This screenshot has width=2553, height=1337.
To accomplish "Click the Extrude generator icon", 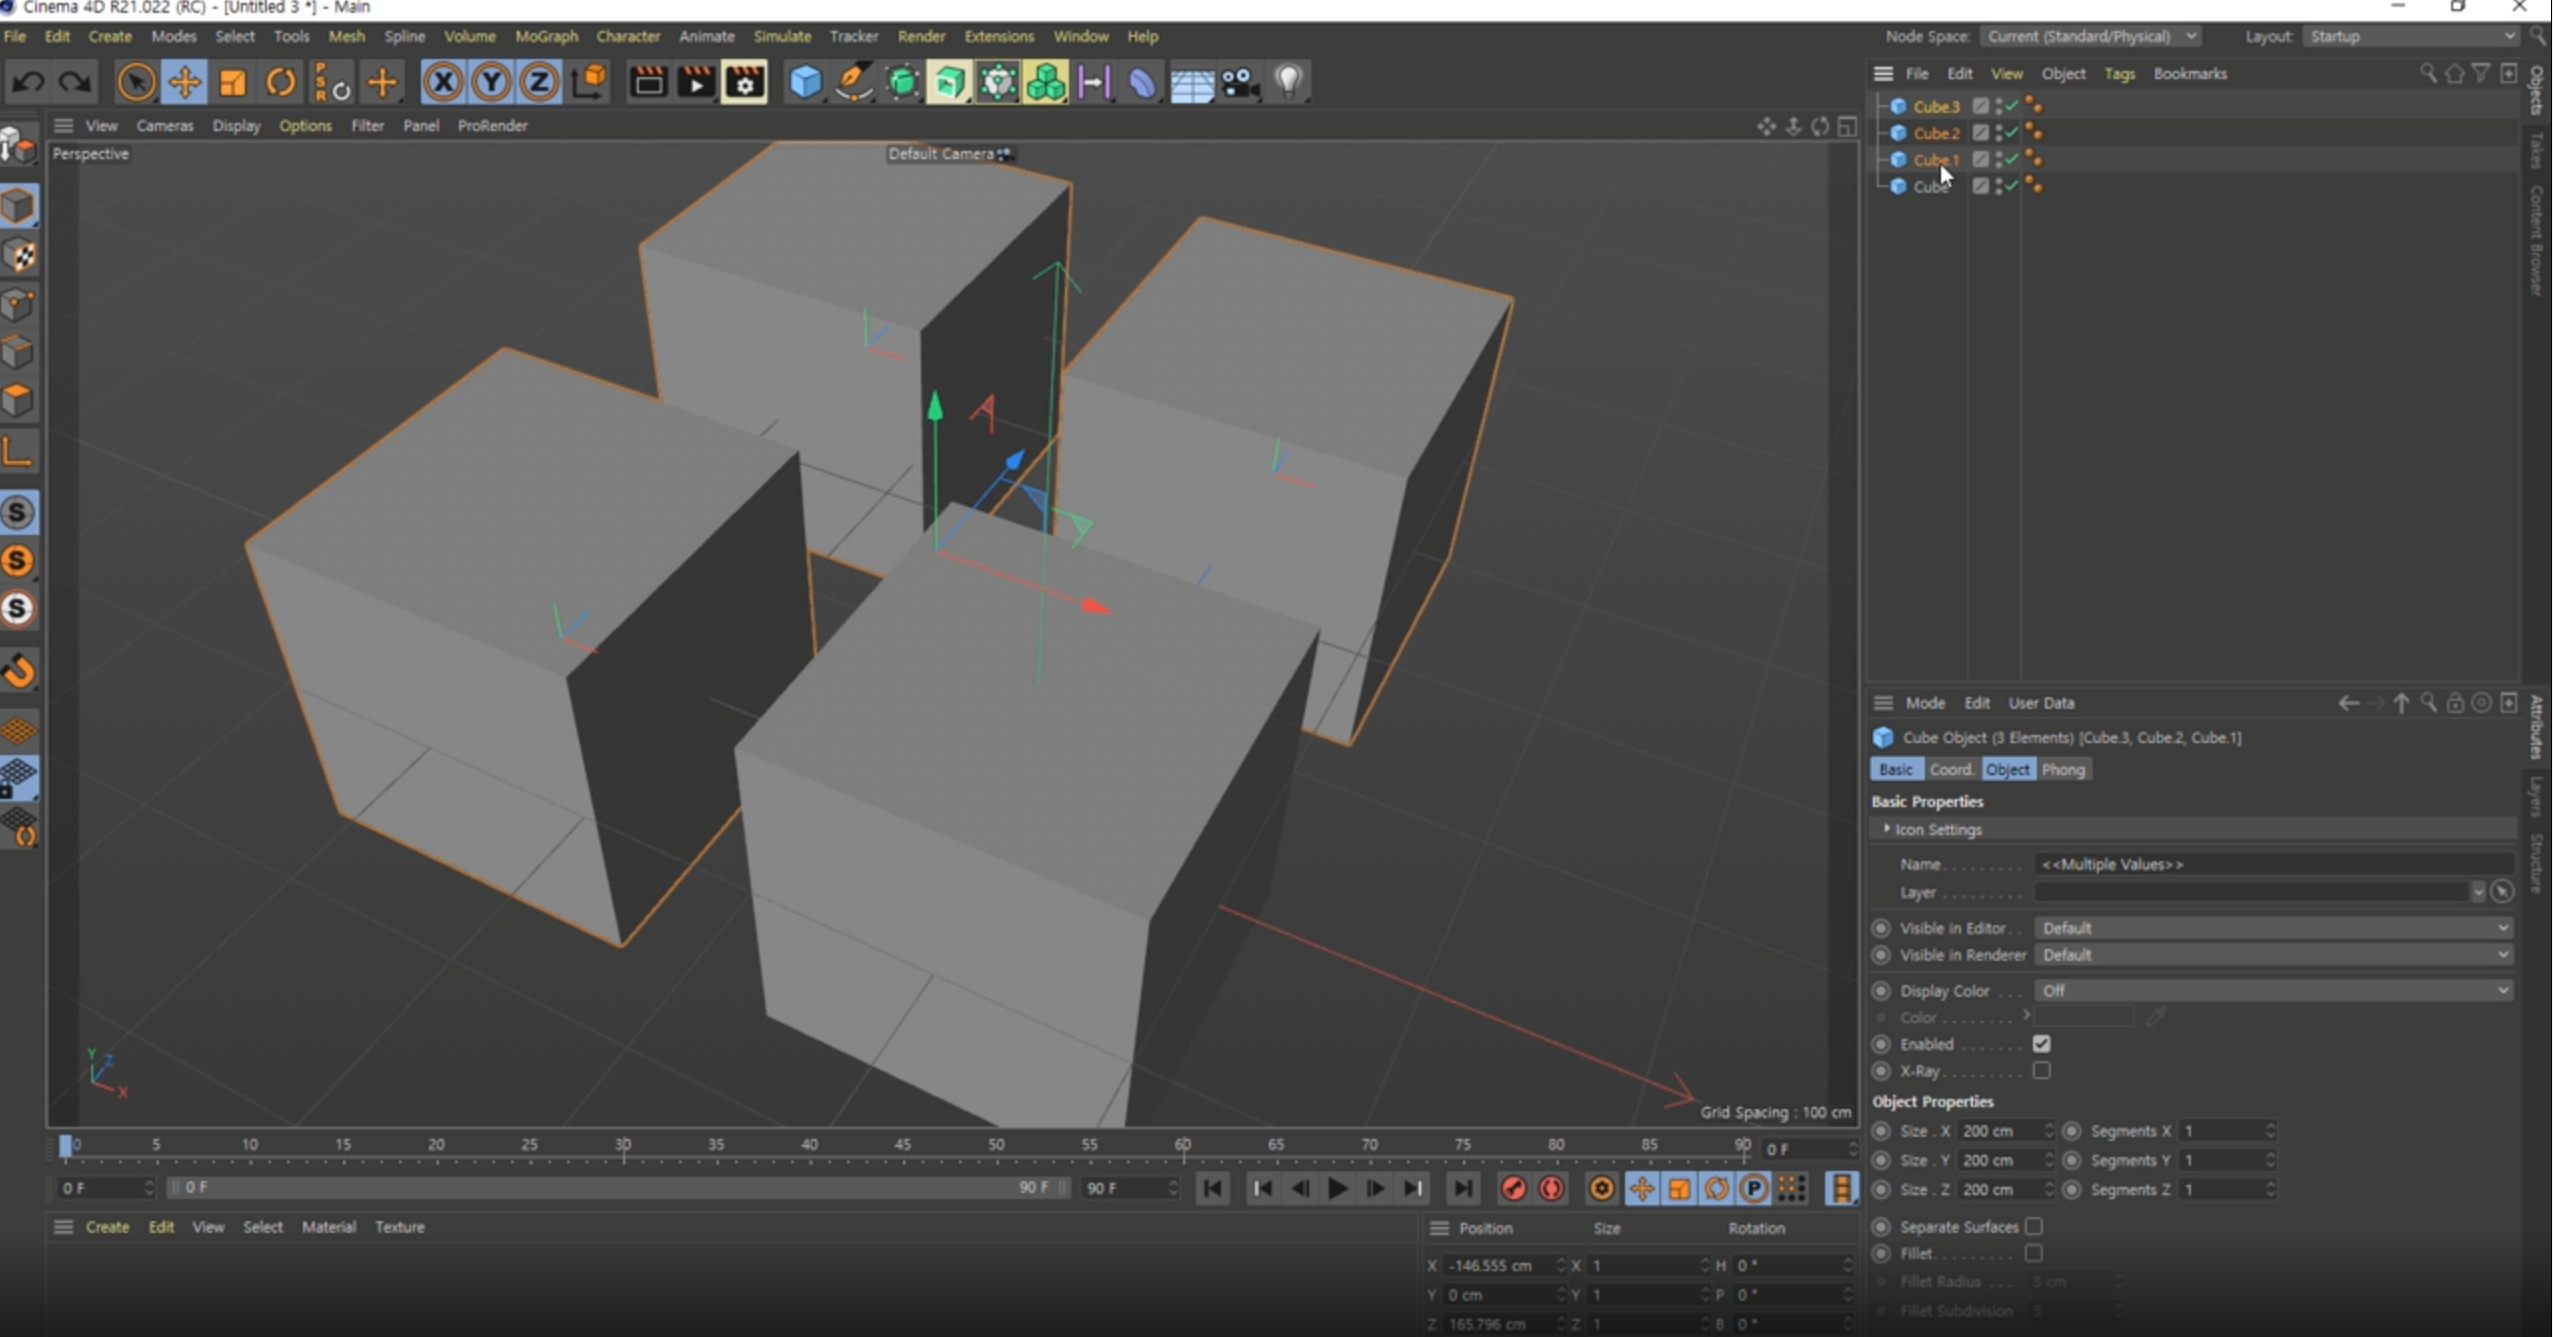I will pyautogui.click(x=949, y=82).
